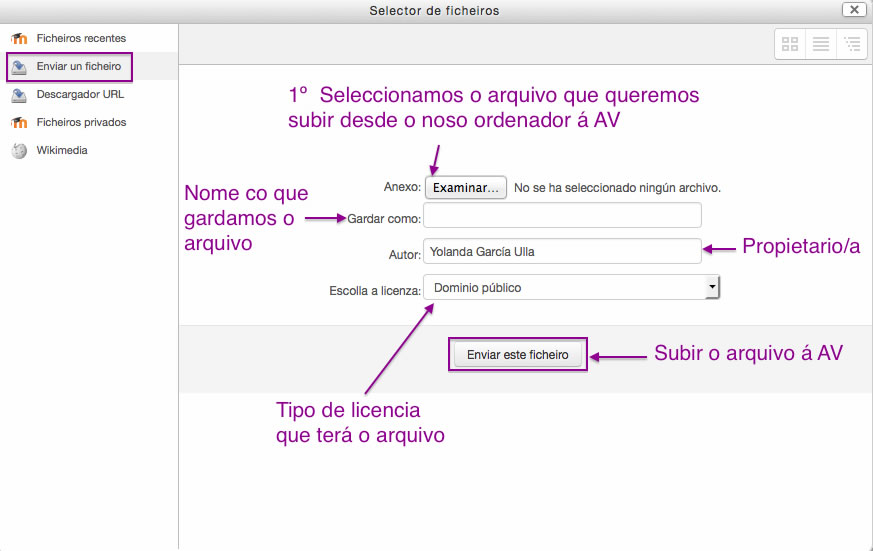Click the 'Autor:' label
The height and width of the screenshot is (551, 873).
click(x=405, y=254)
